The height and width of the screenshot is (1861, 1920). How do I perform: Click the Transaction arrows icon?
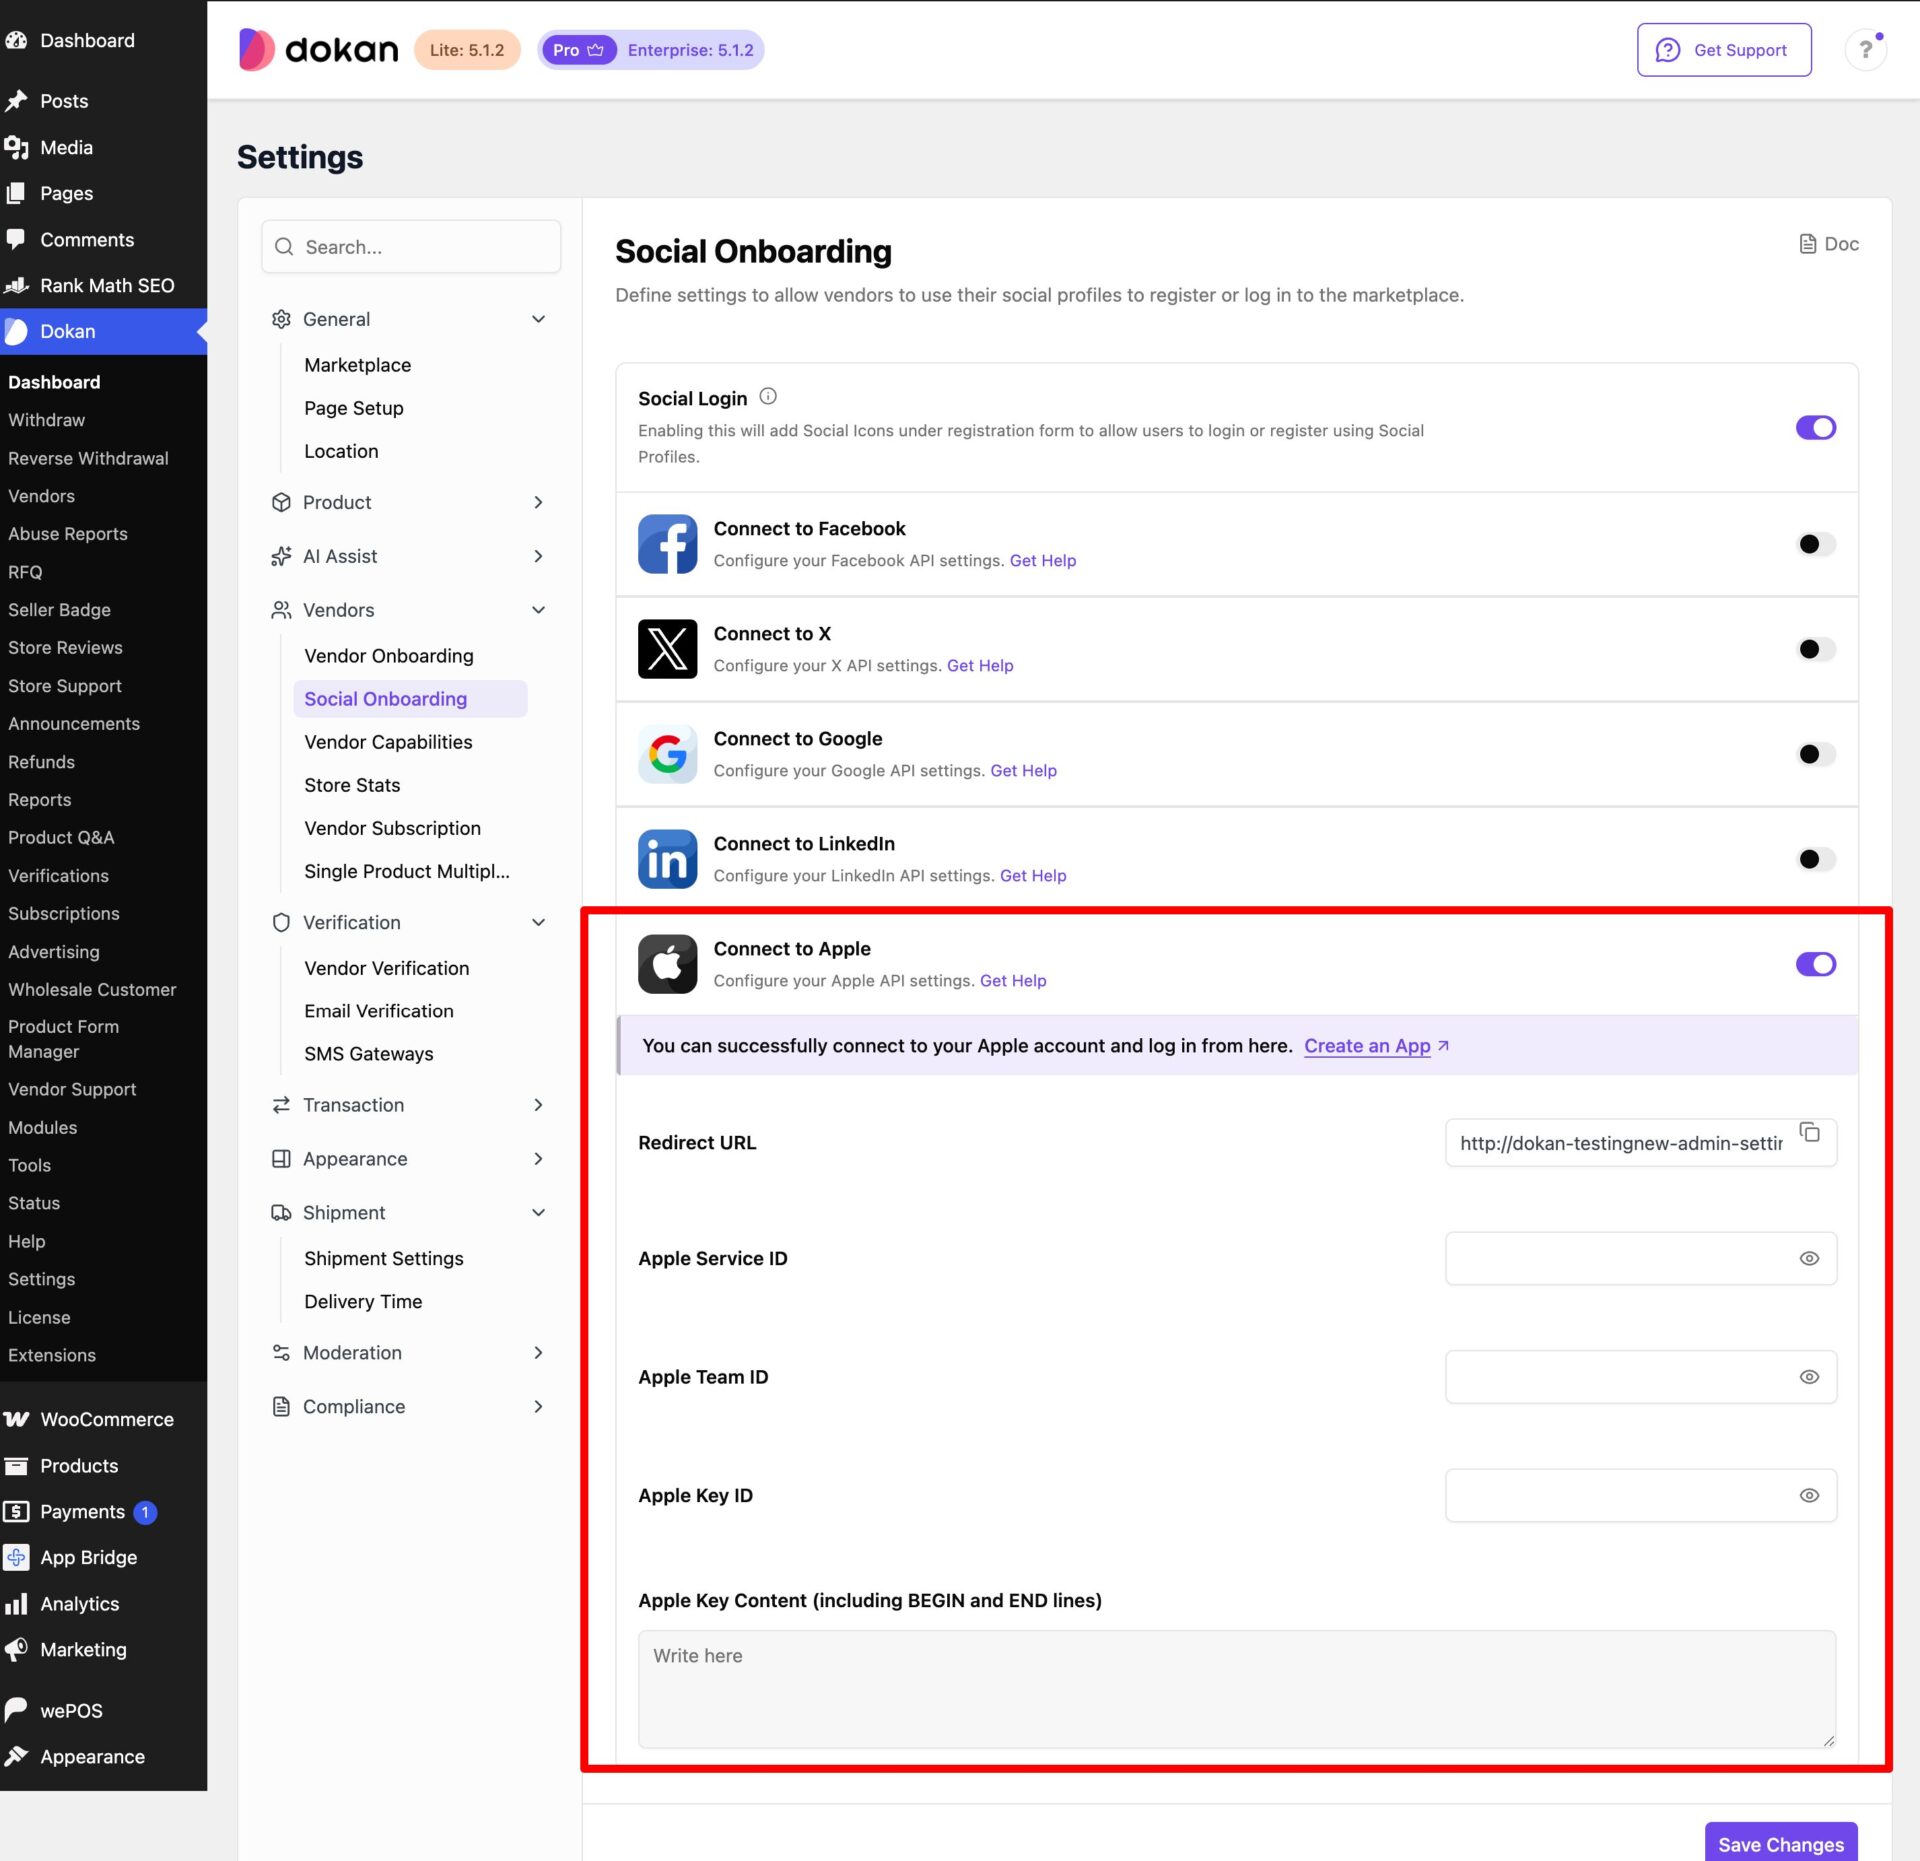coord(281,1105)
